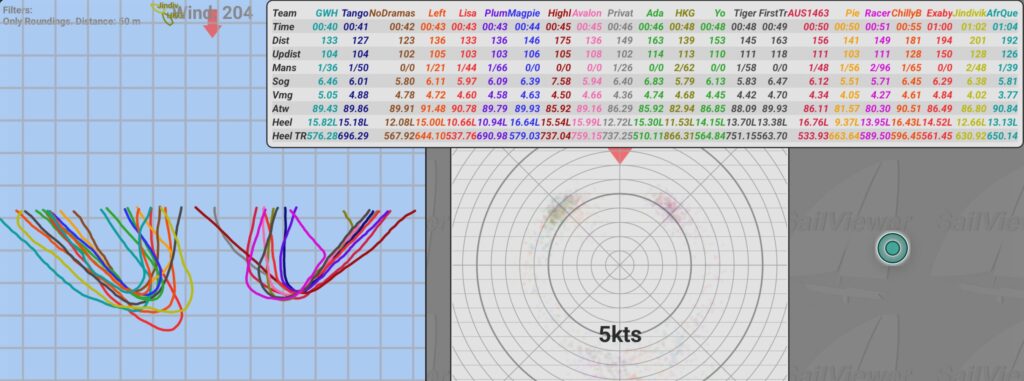Click the Heel TR row label

289,136
